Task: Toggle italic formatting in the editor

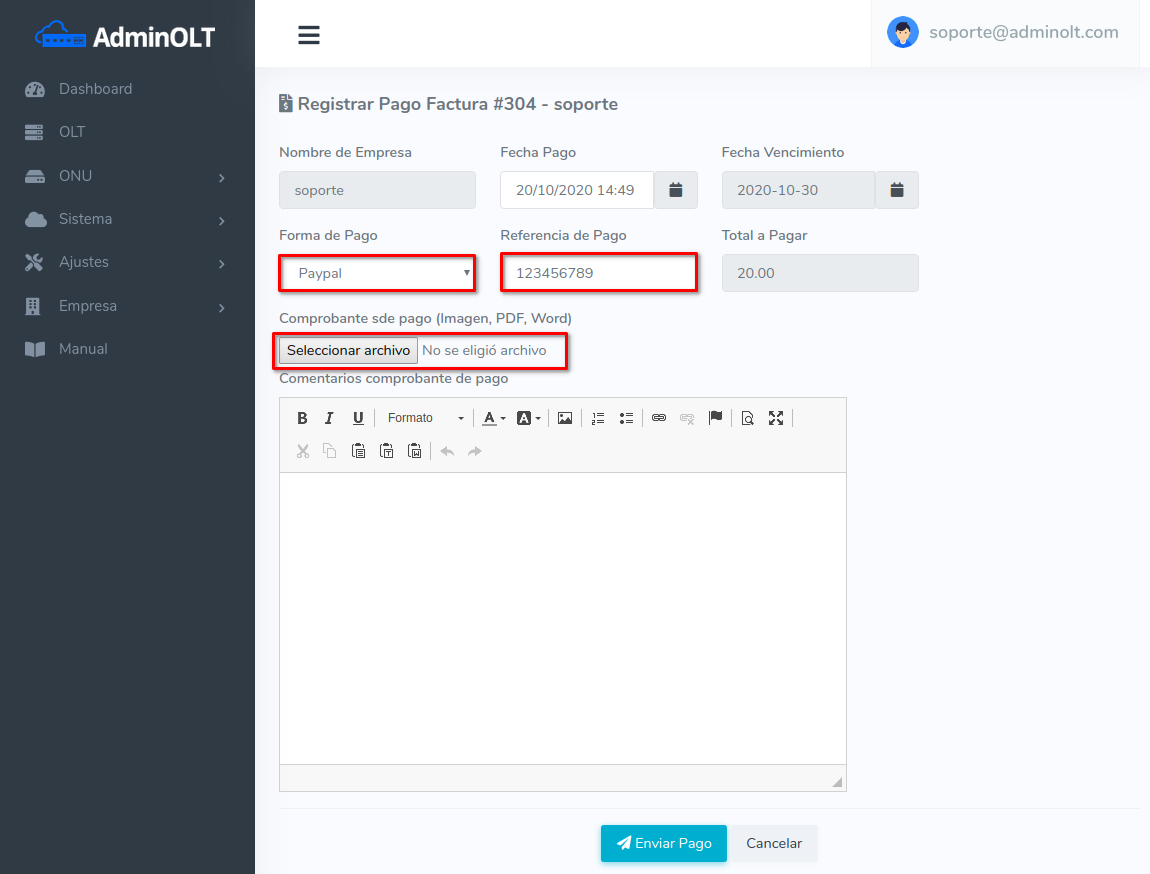Action: pyautogui.click(x=329, y=418)
